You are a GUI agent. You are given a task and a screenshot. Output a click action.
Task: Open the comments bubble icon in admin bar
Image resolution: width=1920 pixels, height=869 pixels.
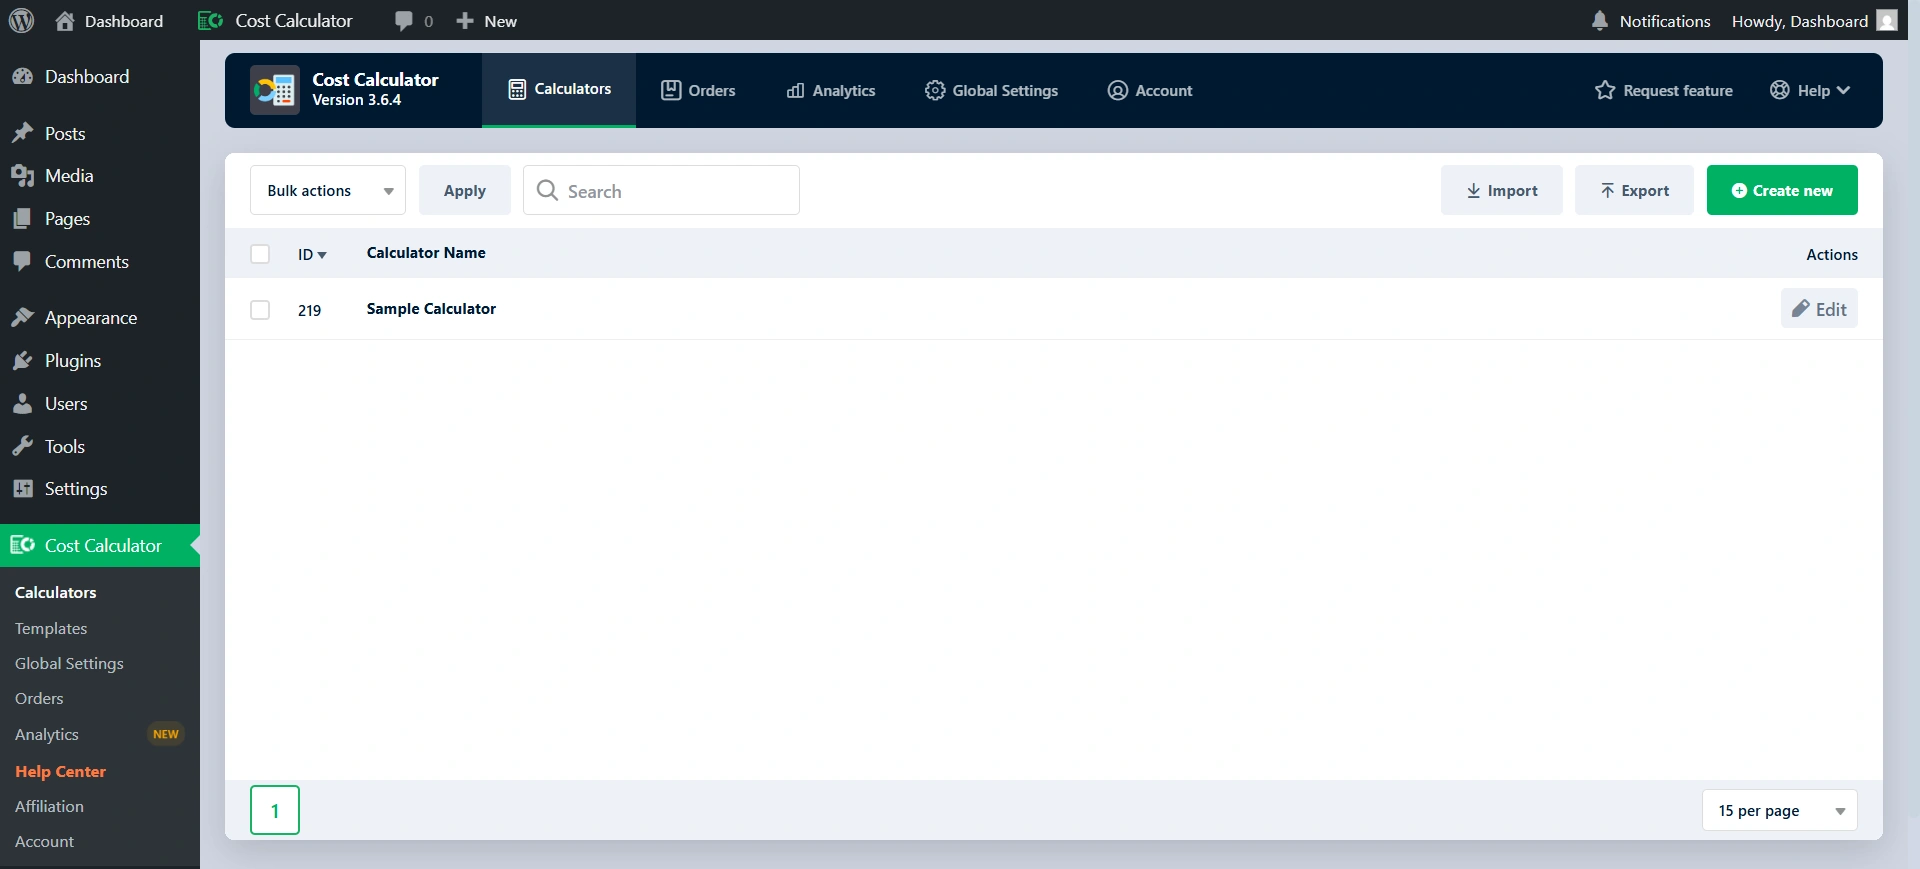click(x=404, y=21)
